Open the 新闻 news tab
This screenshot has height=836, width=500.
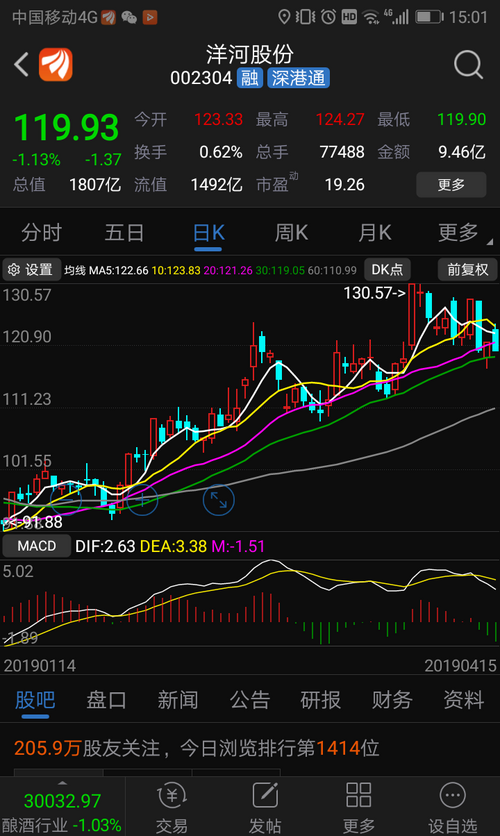click(x=178, y=700)
